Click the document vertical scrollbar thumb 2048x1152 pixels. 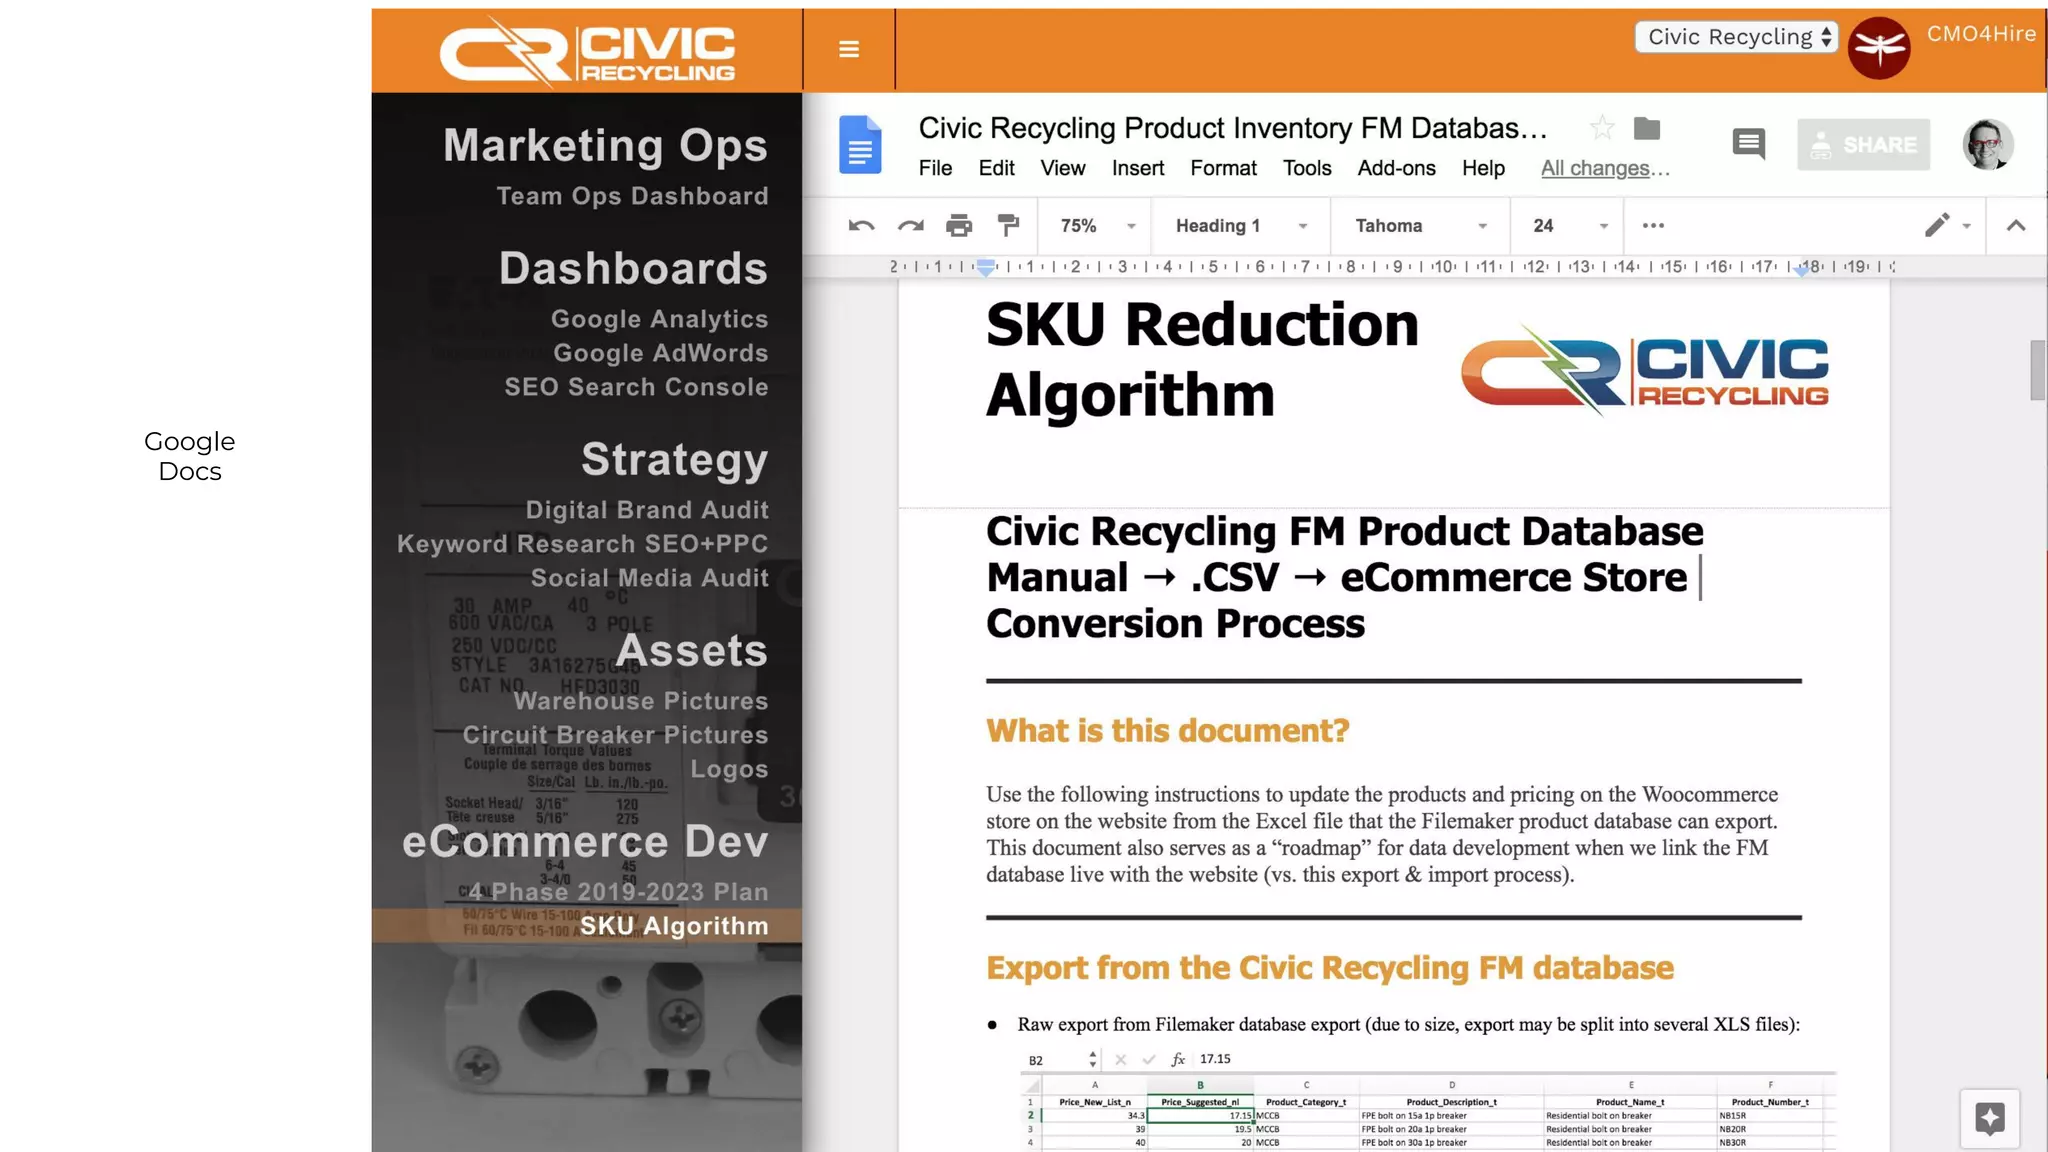pyautogui.click(x=2037, y=370)
